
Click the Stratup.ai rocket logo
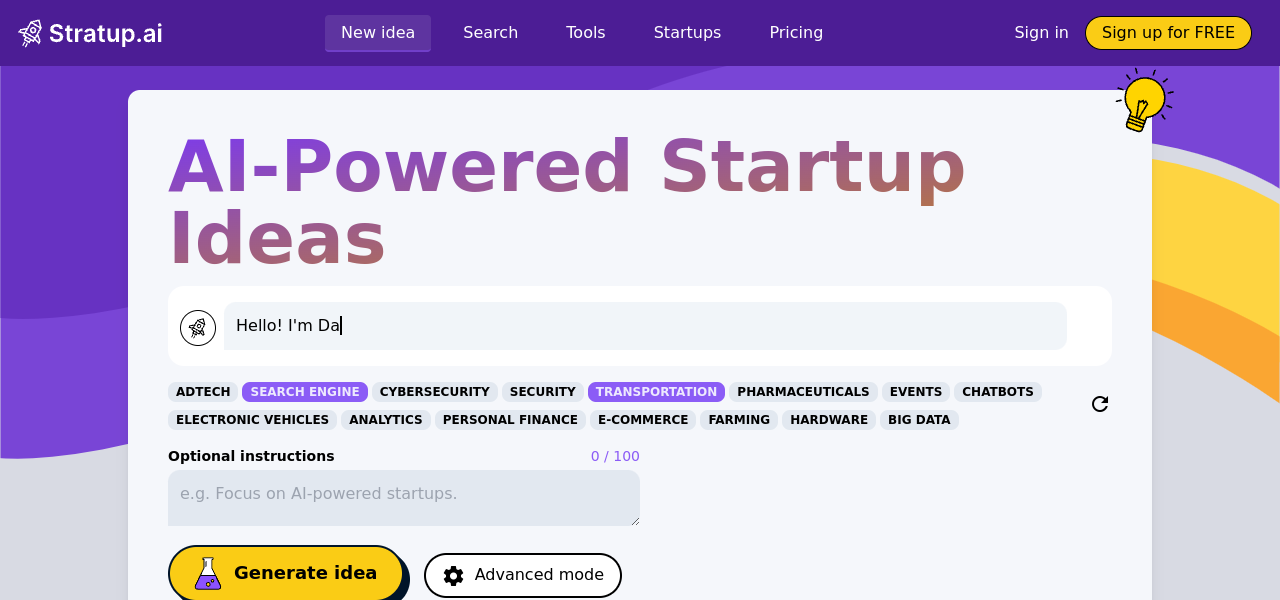(x=31, y=33)
